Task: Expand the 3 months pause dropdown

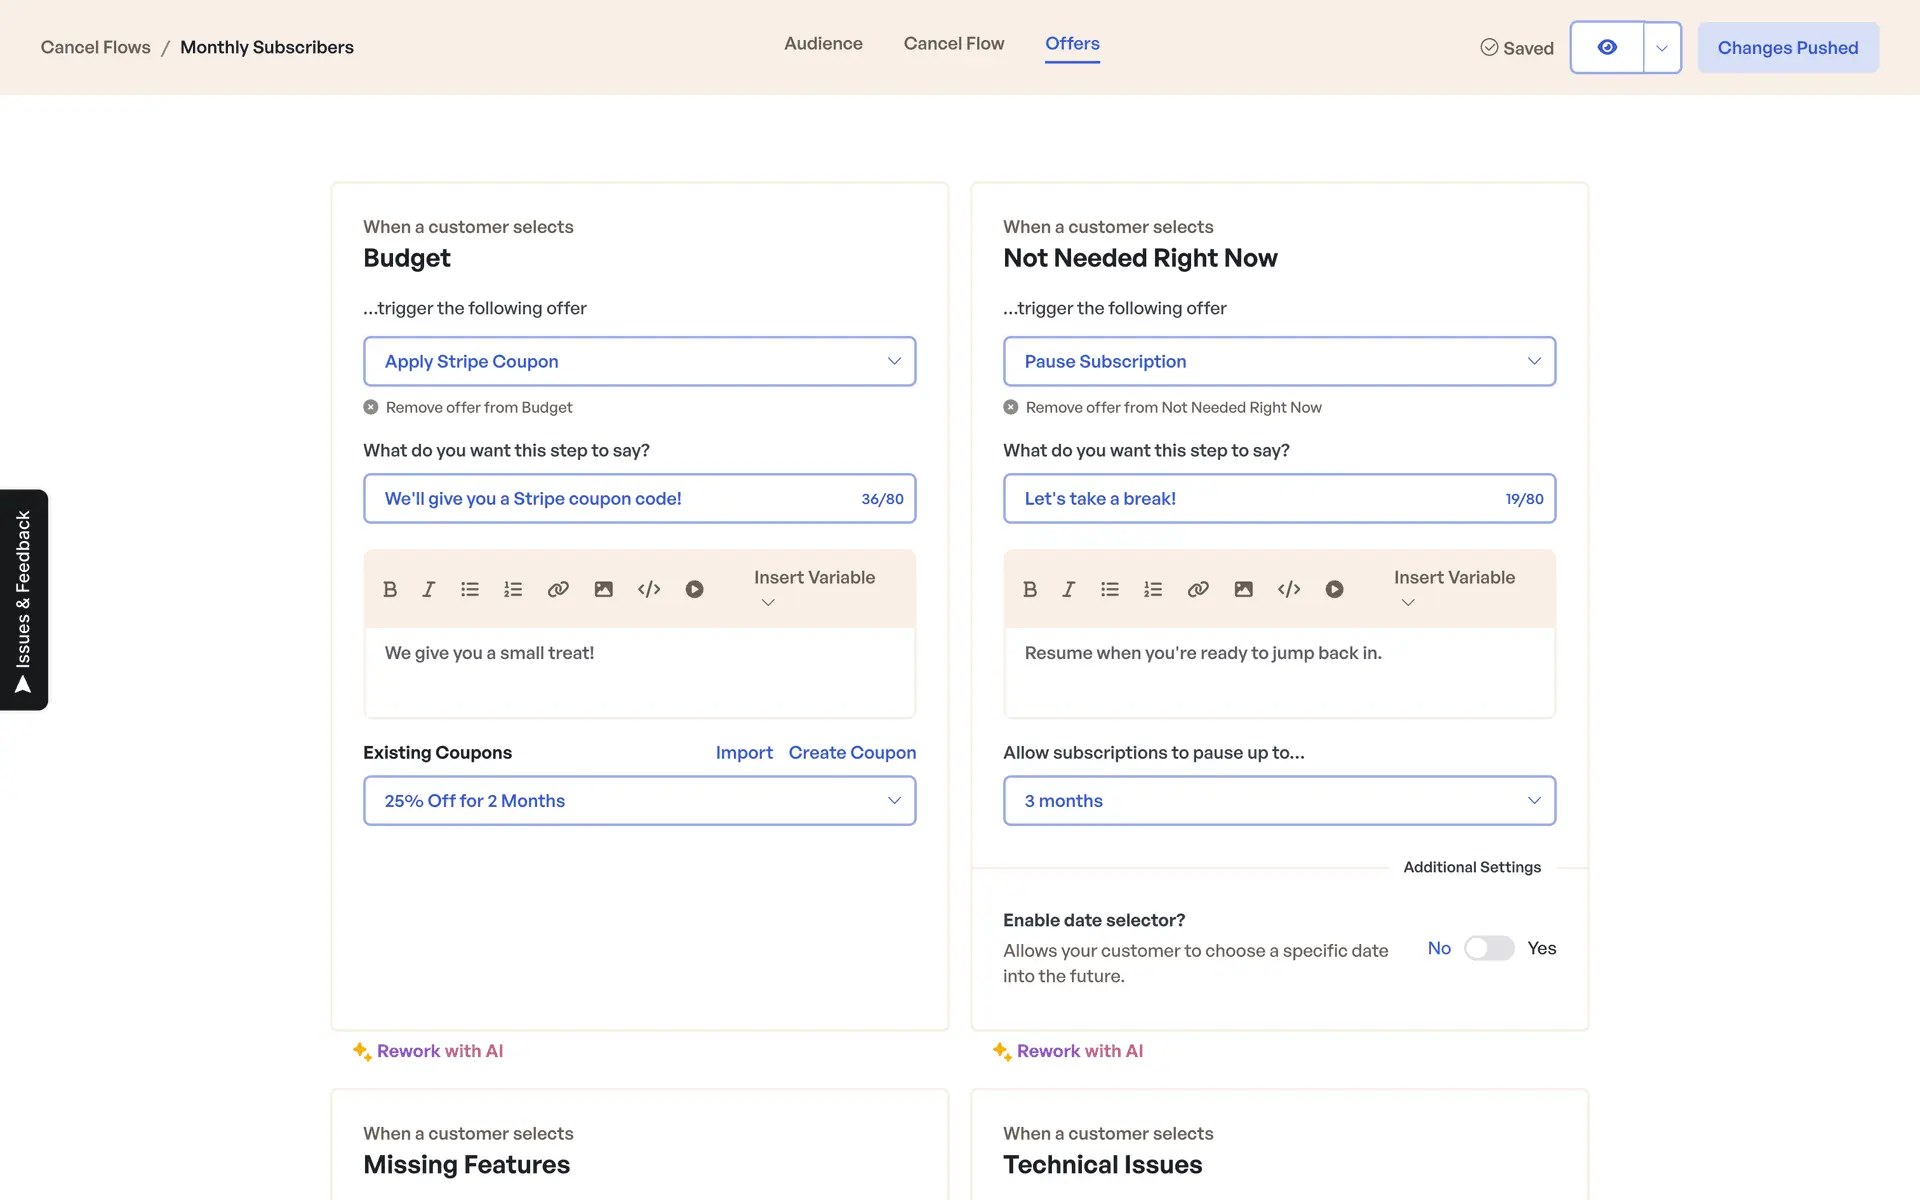Action: click(x=1279, y=801)
